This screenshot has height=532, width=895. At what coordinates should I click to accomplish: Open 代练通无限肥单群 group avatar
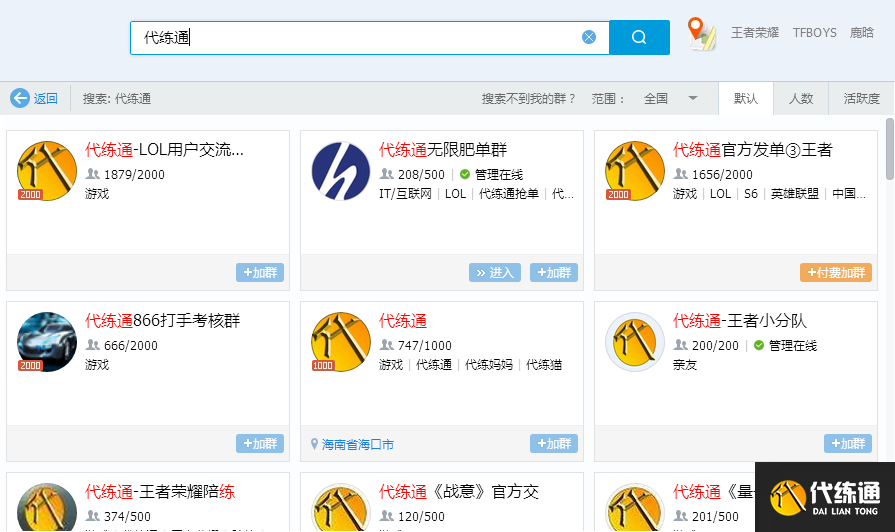(x=341, y=171)
